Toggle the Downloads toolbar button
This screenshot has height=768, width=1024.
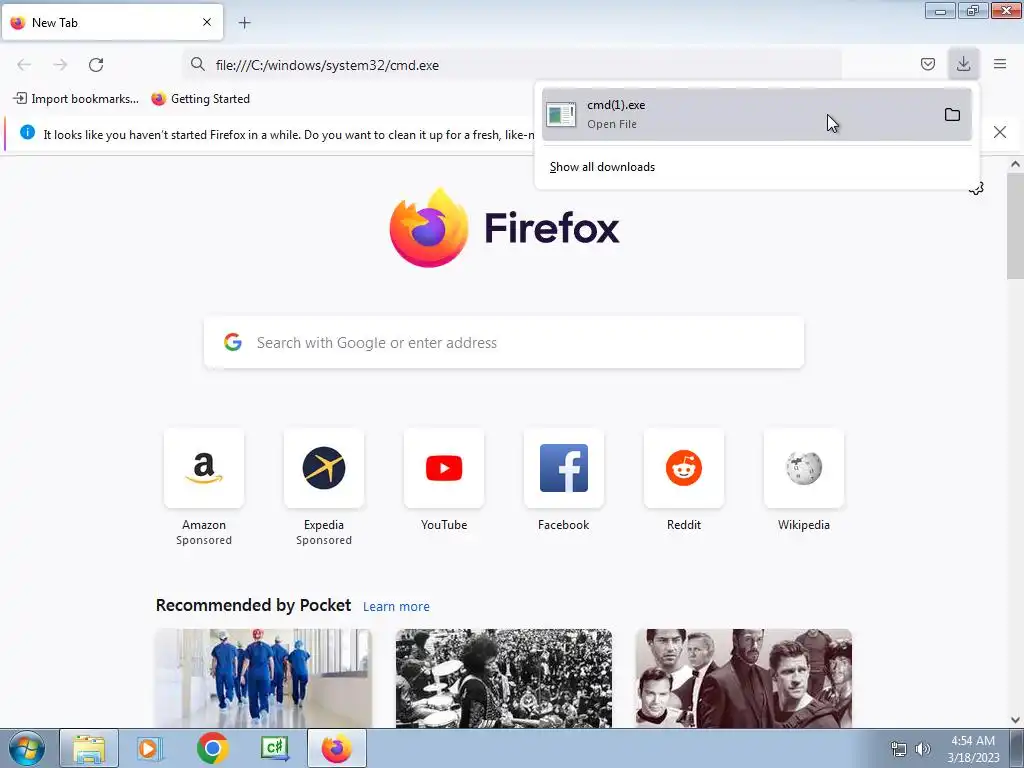[963, 64]
